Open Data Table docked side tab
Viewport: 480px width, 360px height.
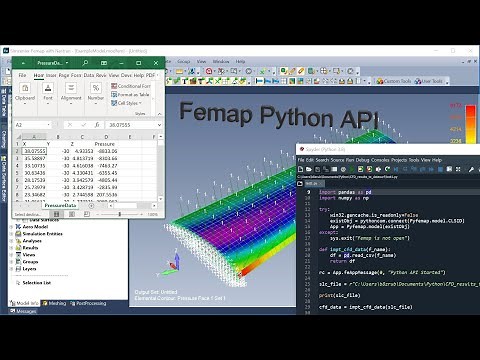4,103
